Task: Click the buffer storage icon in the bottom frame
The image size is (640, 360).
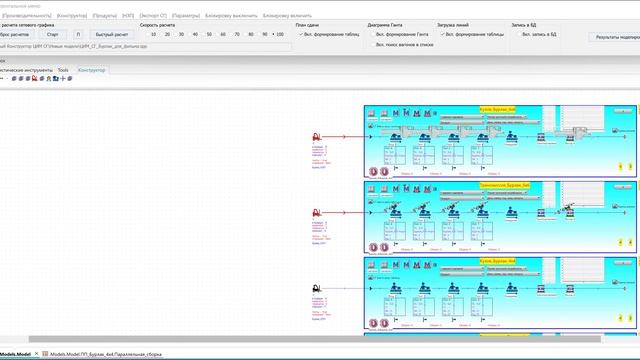Action: pyautogui.click(x=541, y=289)
